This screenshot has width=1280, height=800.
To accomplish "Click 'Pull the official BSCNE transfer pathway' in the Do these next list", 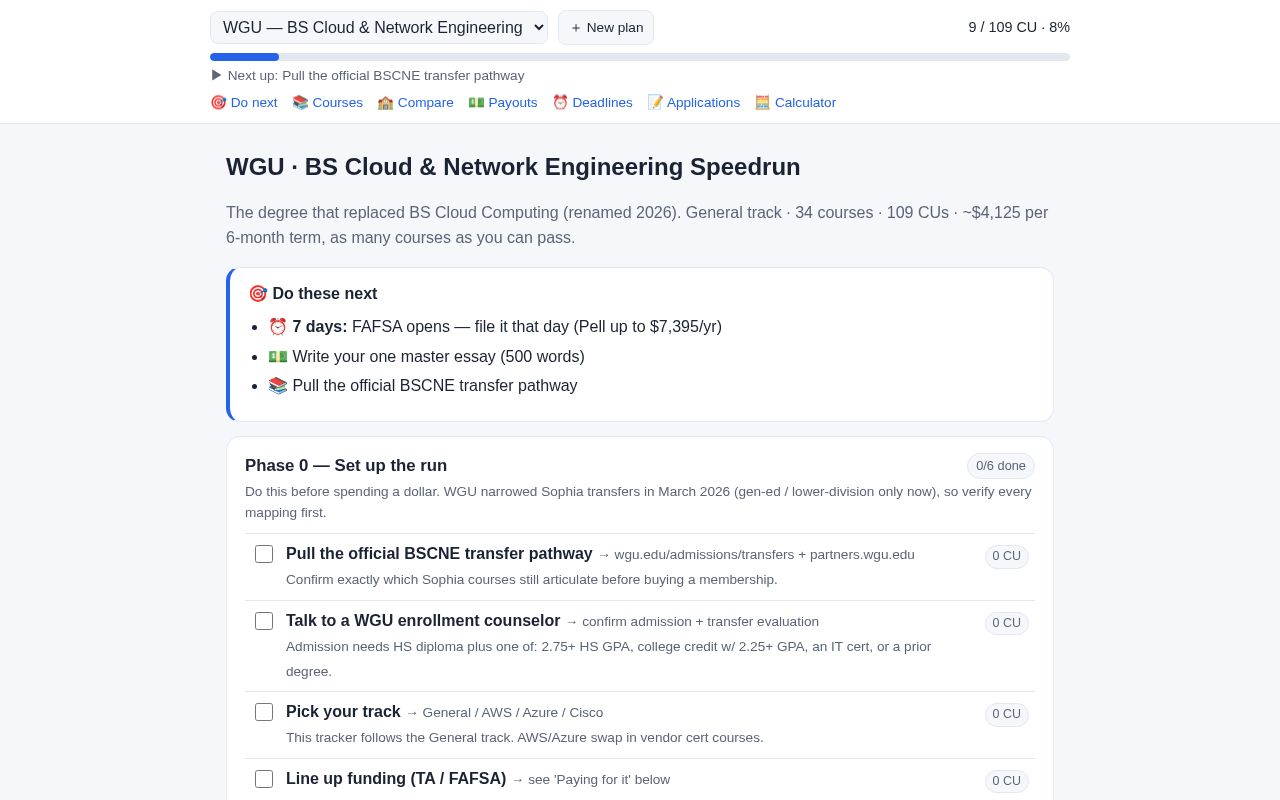I will click(x=423, y=386).
